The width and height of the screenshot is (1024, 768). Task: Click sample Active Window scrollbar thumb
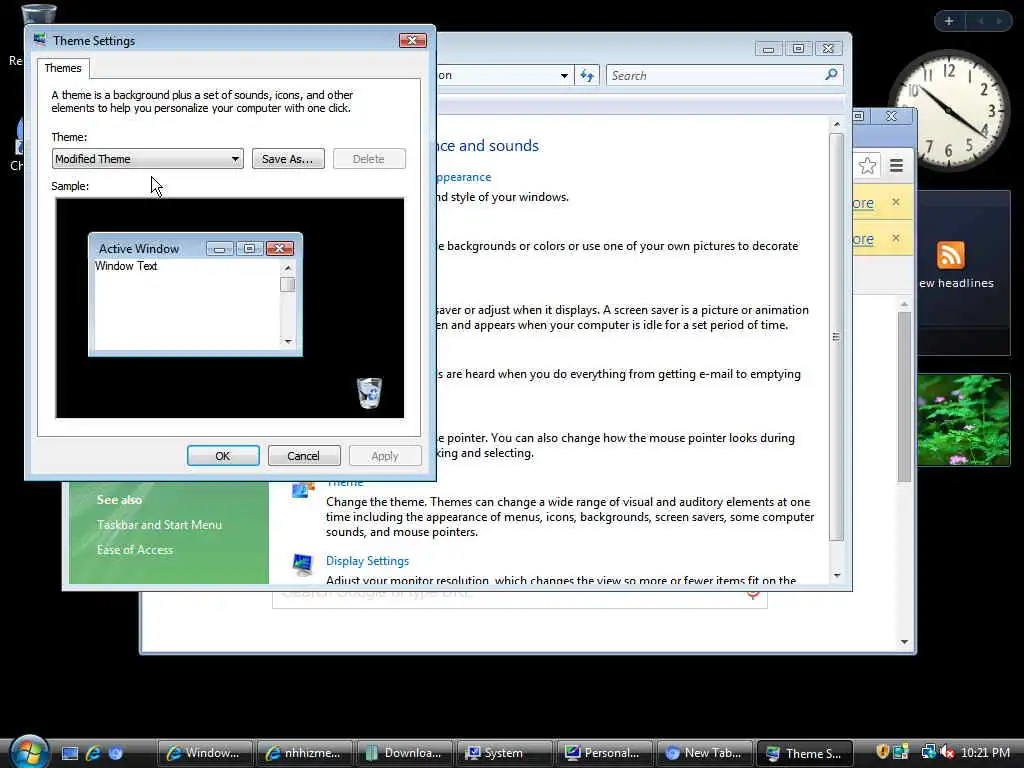coord(287,285)
